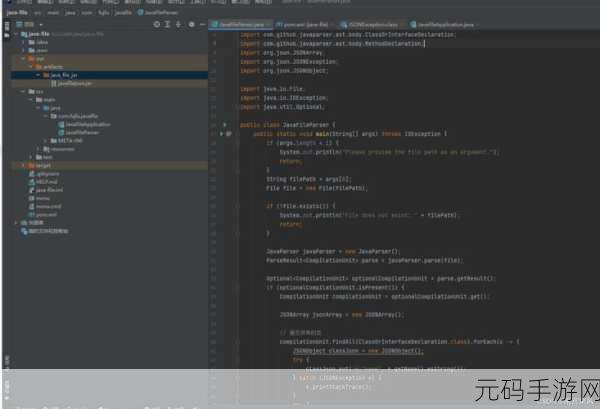Click the run gutter arrow beside class JavaFileParser
The width and height of the screenshot is (600, 409).
(225, 125)
